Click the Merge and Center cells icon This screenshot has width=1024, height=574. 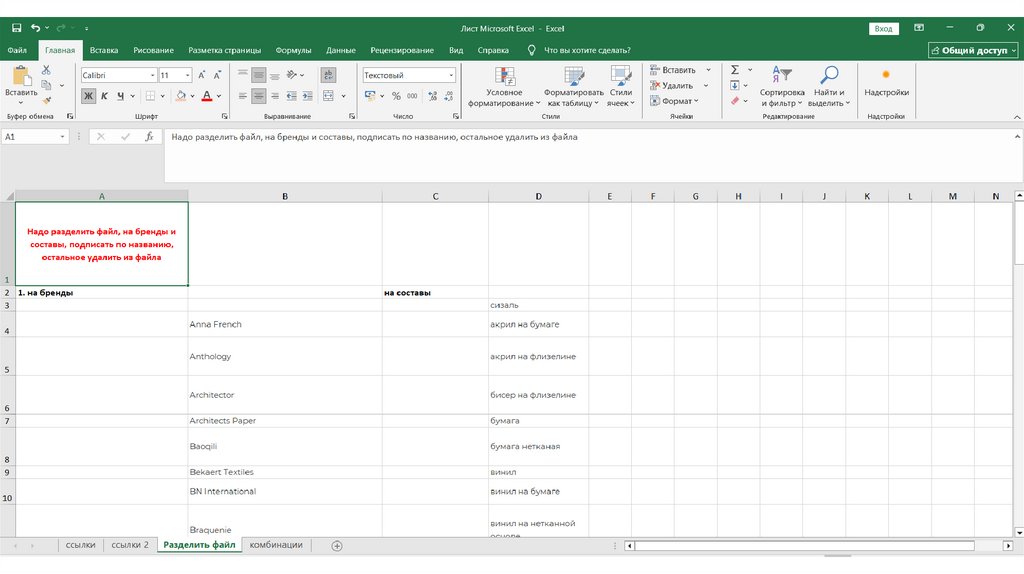pyautogui.click(x=326, y=96)
